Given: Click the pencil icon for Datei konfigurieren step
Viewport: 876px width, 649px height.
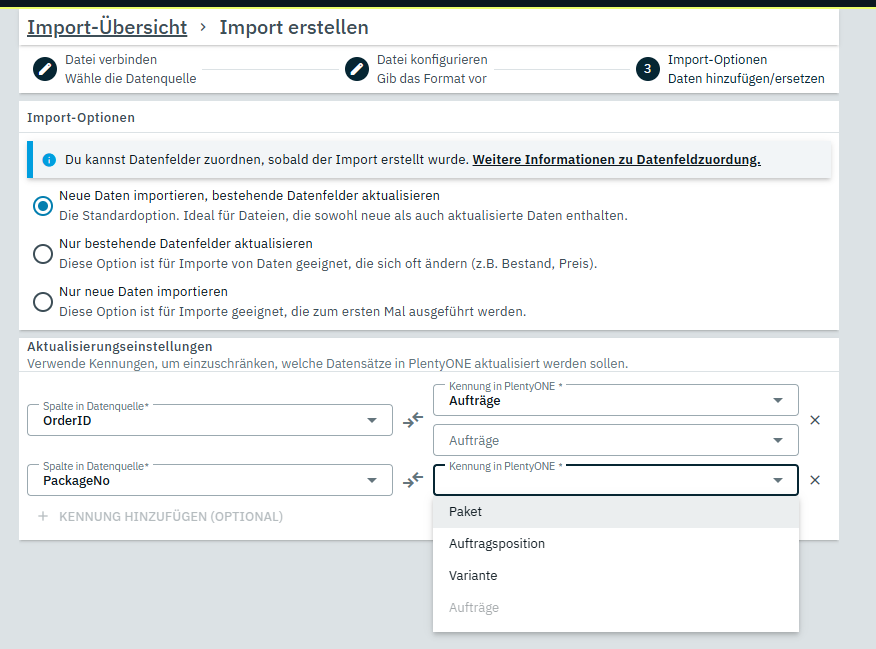Looking at the screenshot, I should pyautogui.click(x=357, y=69).
